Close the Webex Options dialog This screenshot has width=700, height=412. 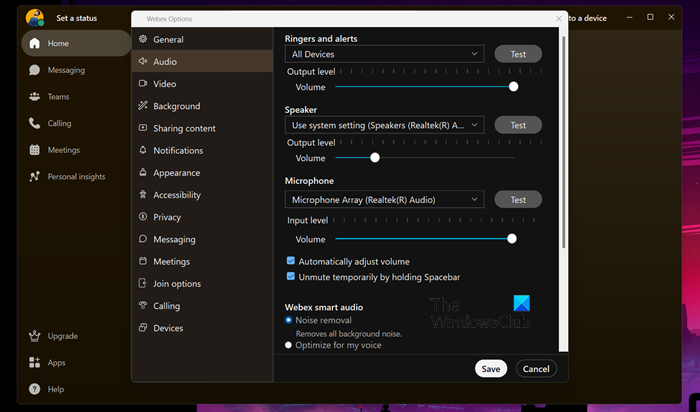click(558, 19)
